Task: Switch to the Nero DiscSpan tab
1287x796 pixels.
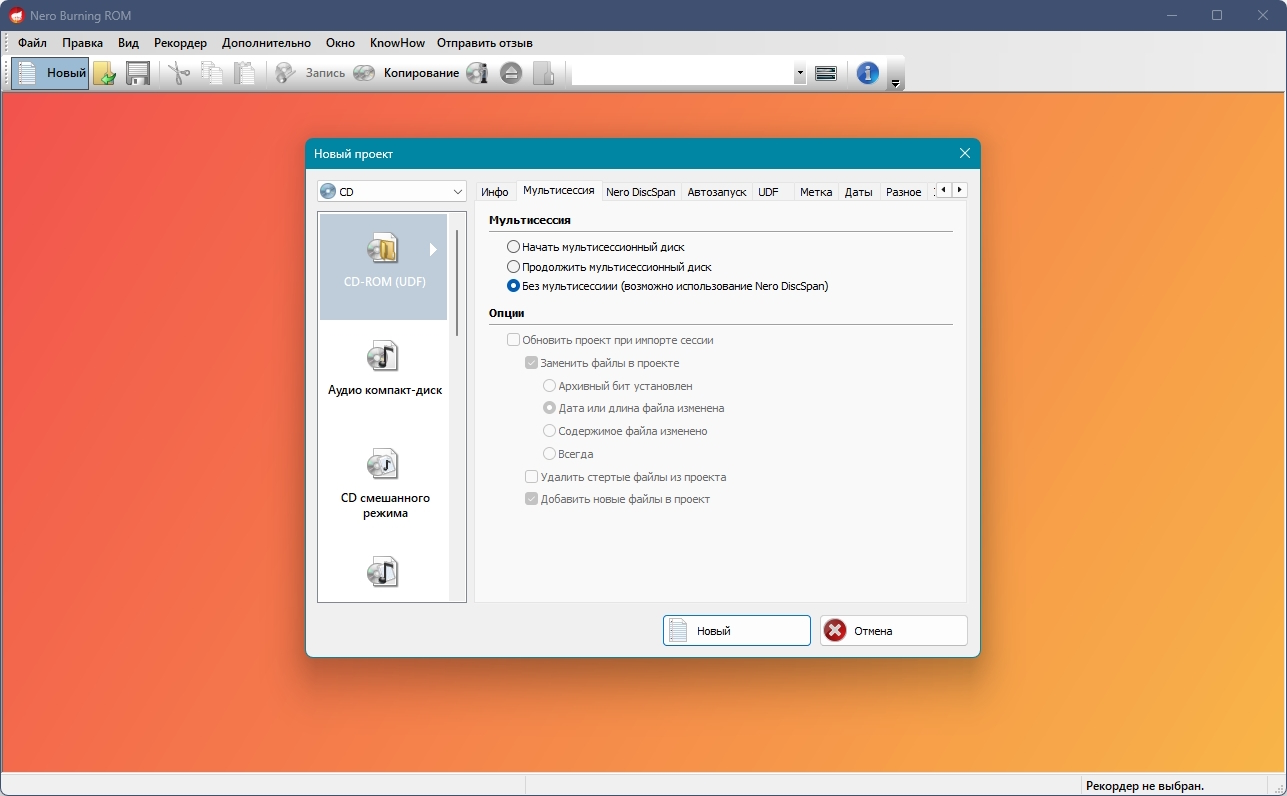Action: tap(640, 191)
